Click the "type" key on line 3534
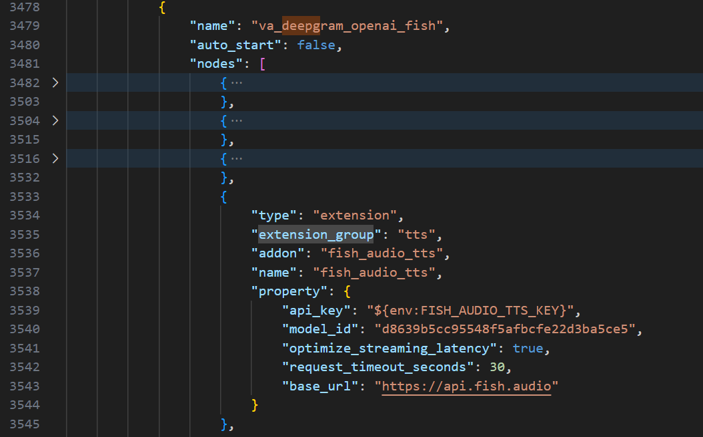Screen dimensions: 703x437 coord(274,216)
